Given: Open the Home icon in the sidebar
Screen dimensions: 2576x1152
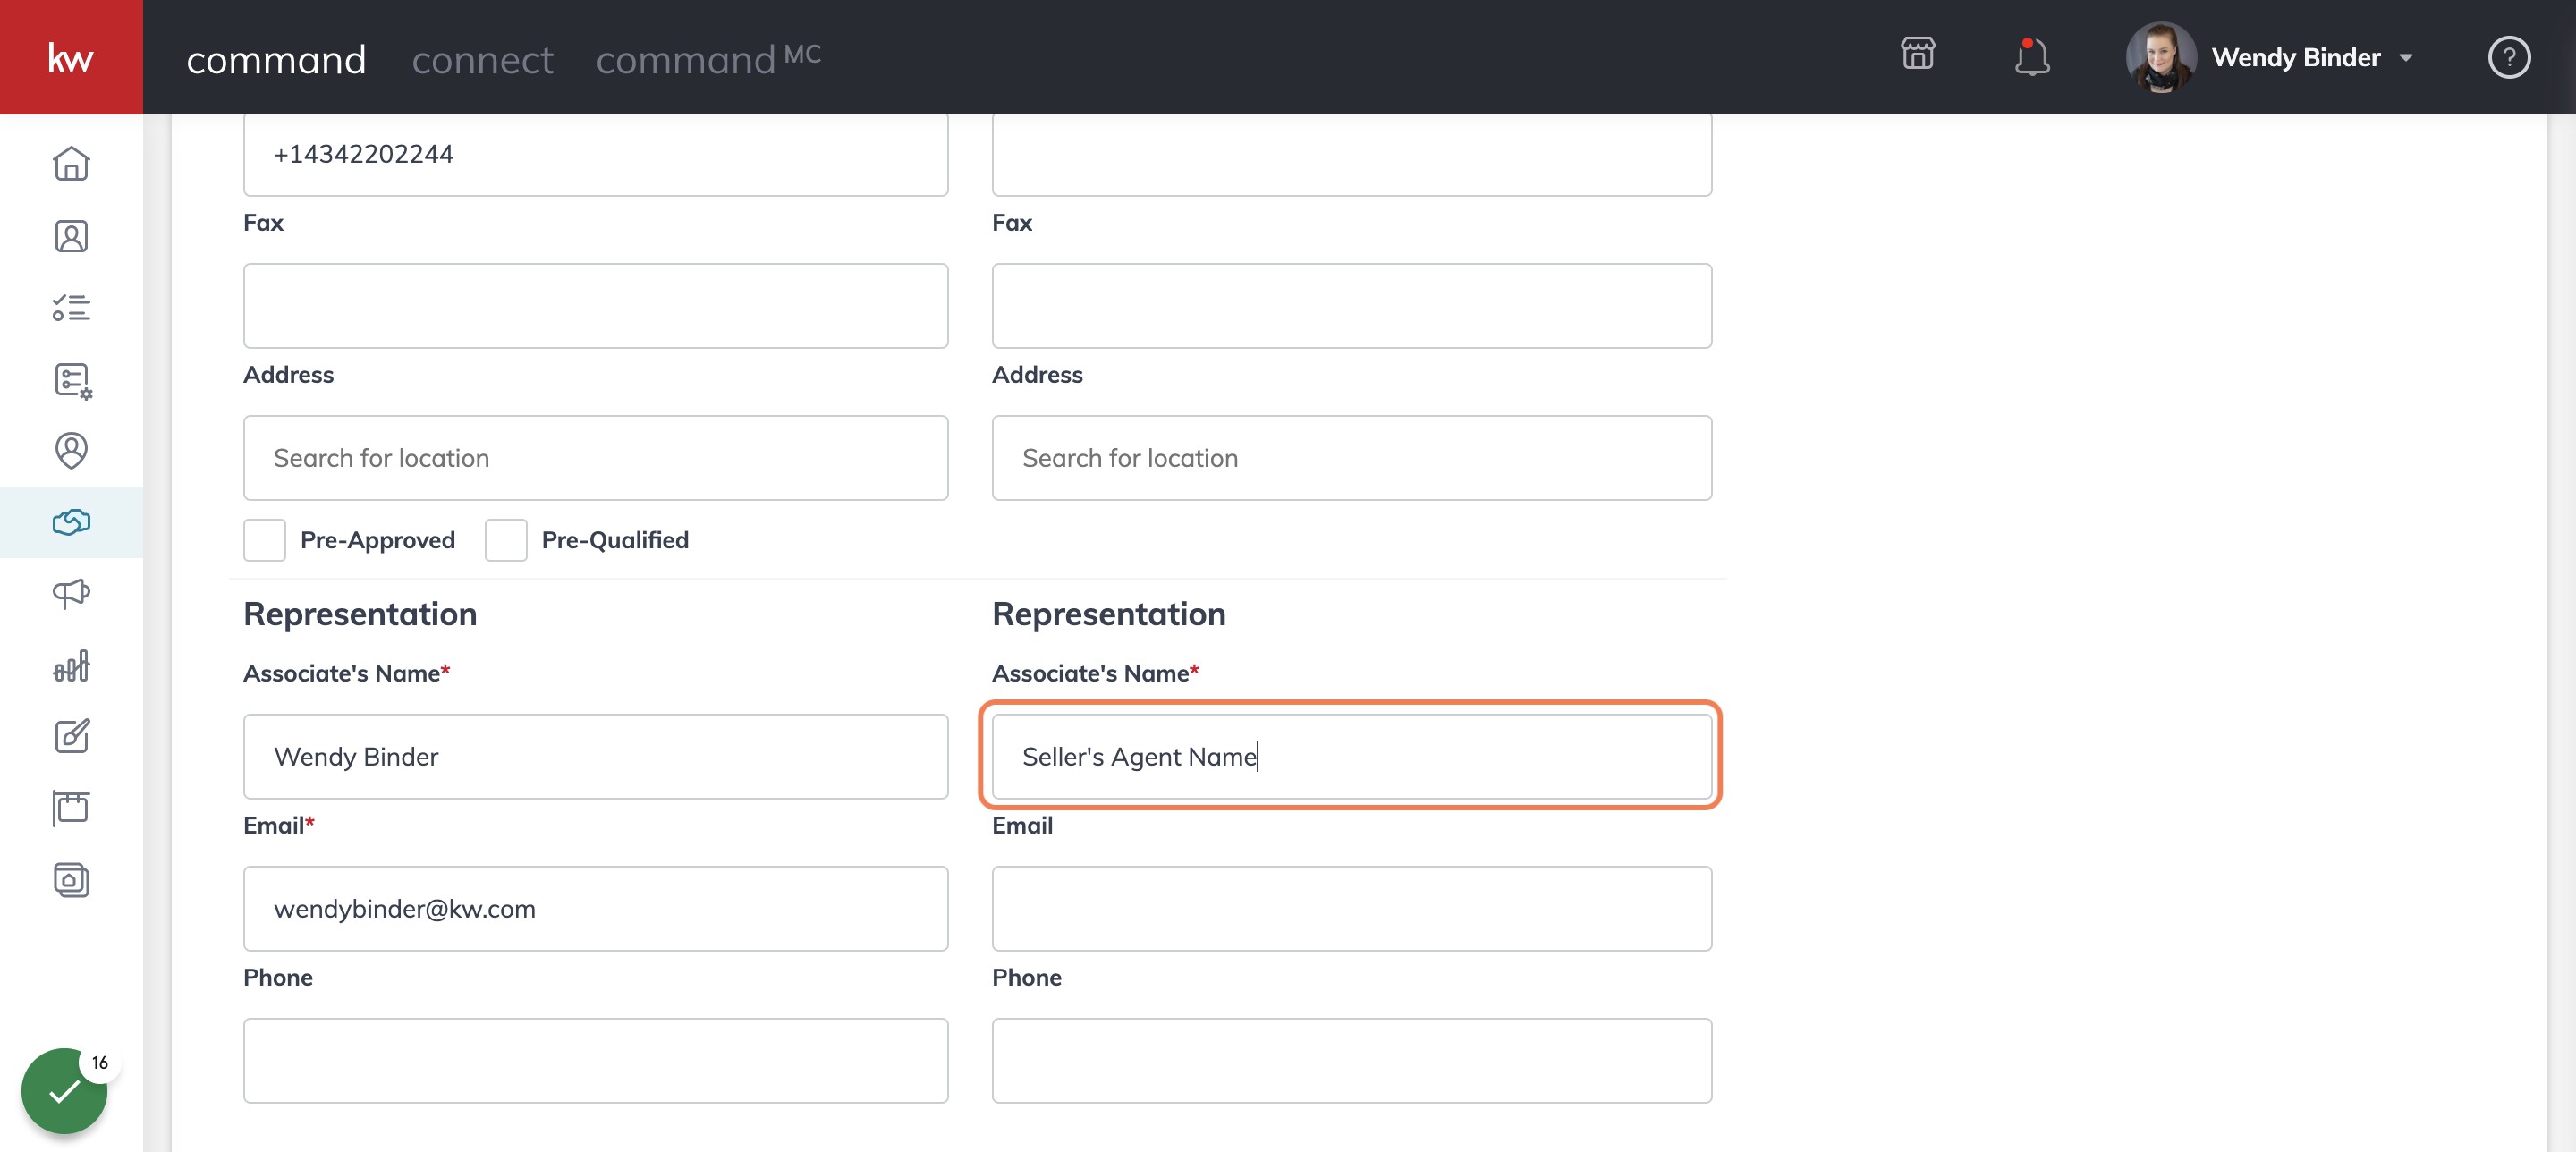Looking at the screenshot, I should click(71, 164).
